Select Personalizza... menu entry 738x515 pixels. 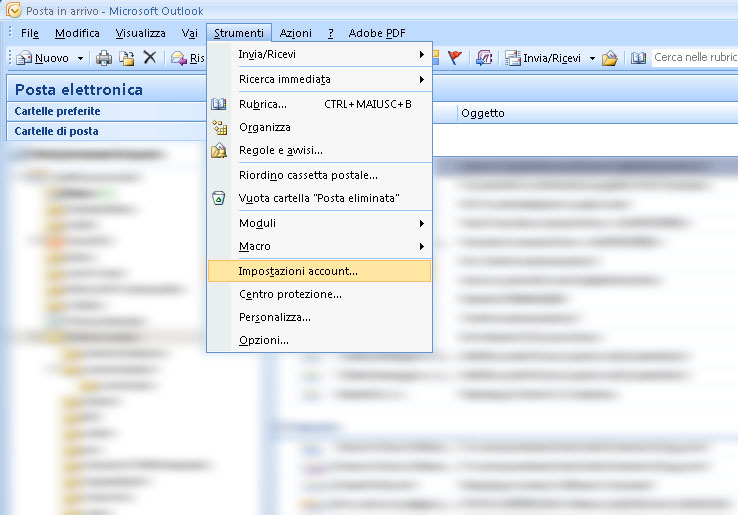coord(320,317)
